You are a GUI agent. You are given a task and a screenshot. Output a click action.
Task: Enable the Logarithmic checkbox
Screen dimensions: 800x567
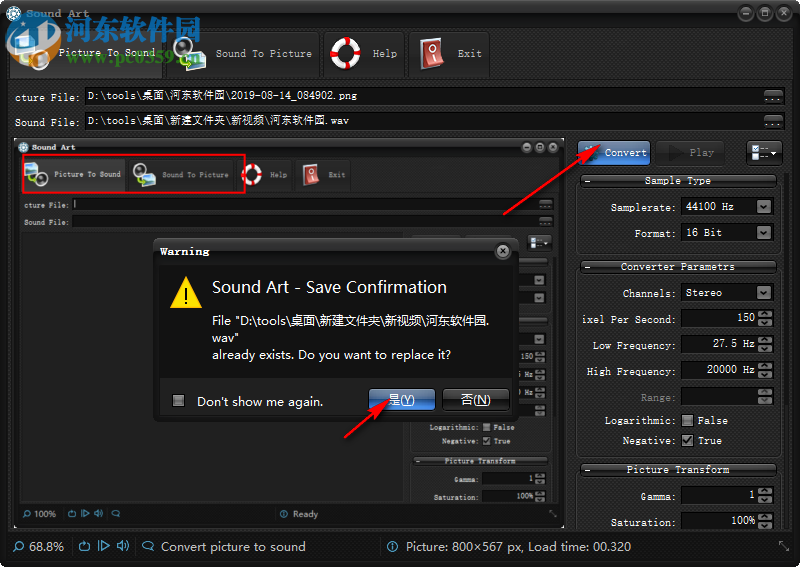click(688, 421)
